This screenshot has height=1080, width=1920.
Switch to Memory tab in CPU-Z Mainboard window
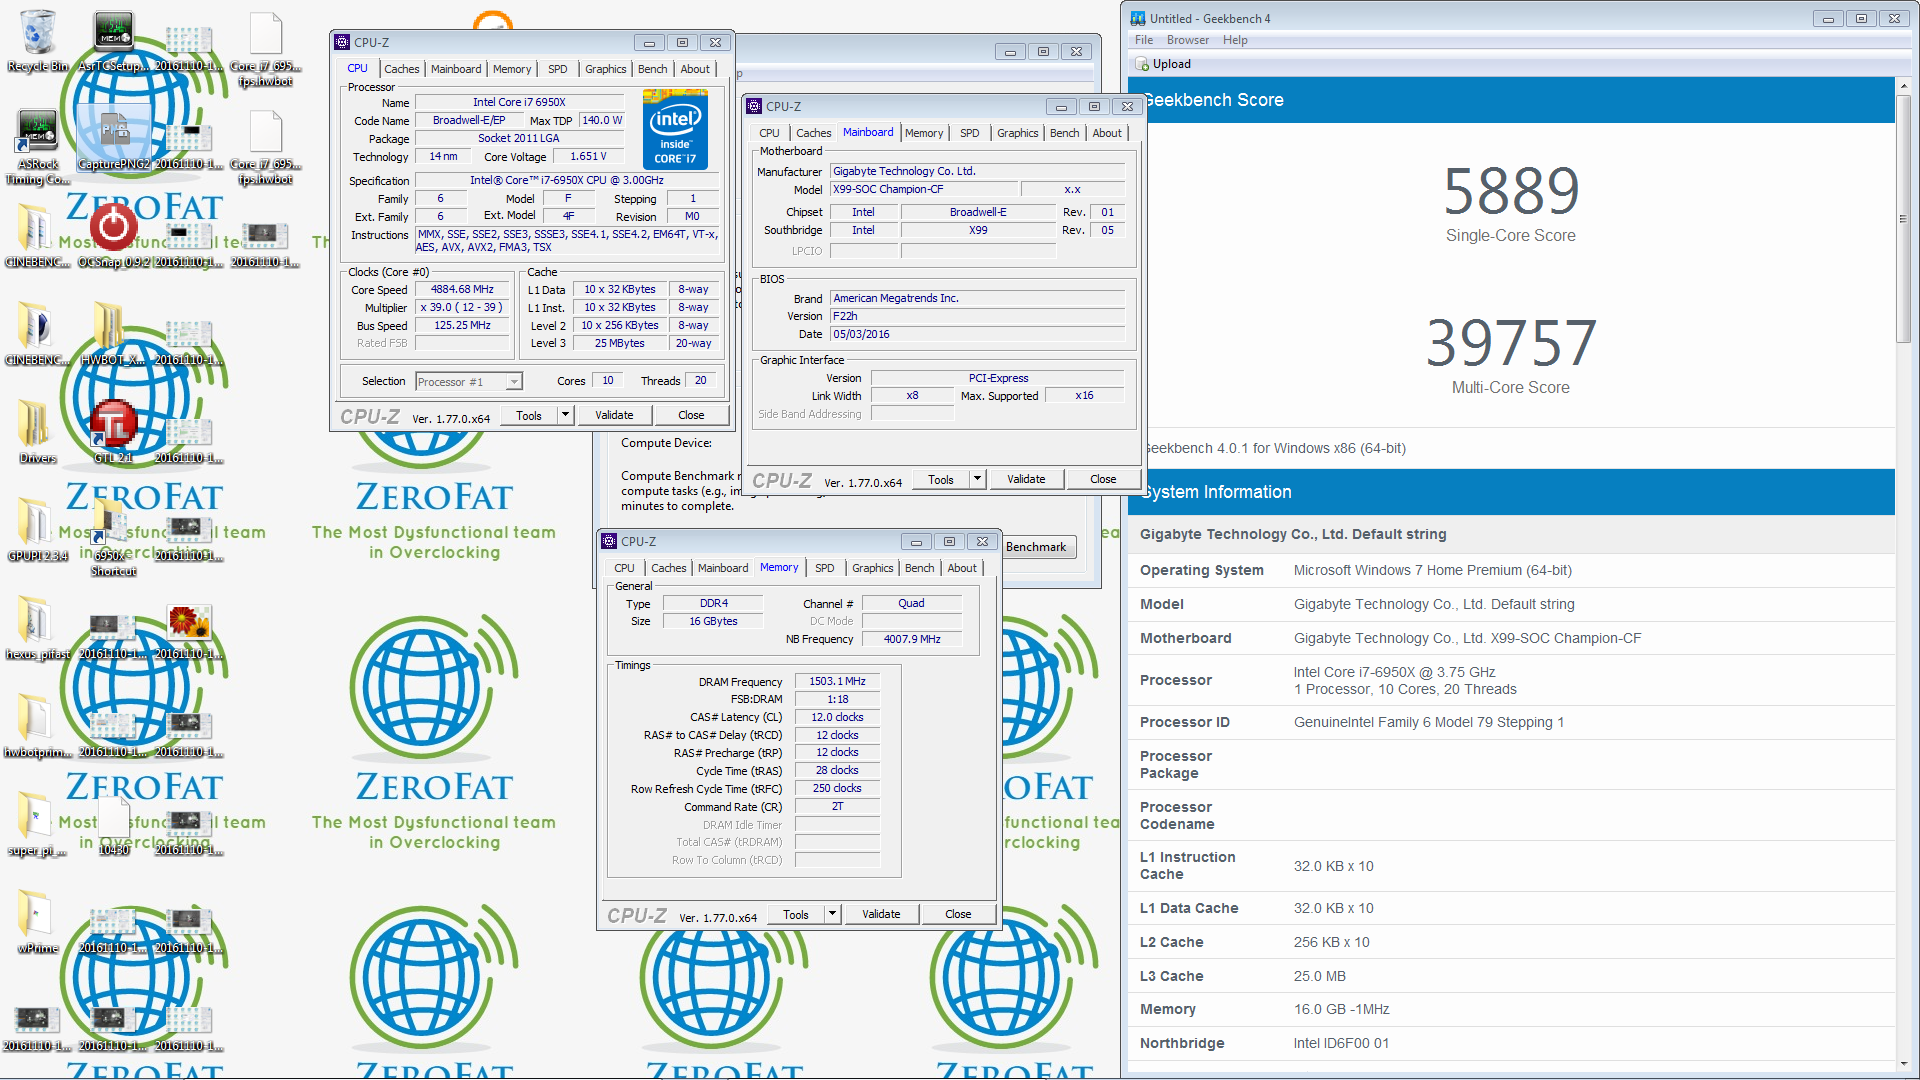click(x=923, y=133)
